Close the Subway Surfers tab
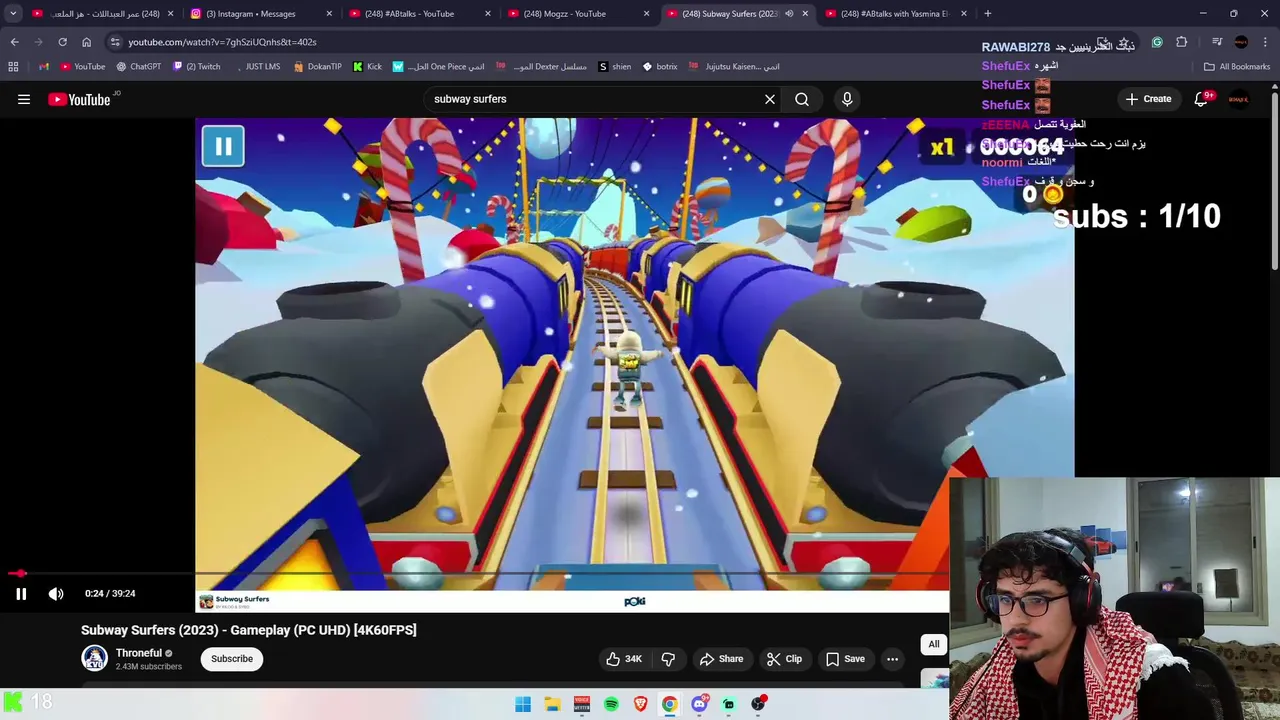This screenshot has width=1280, height=720. [x=805, y=14]
